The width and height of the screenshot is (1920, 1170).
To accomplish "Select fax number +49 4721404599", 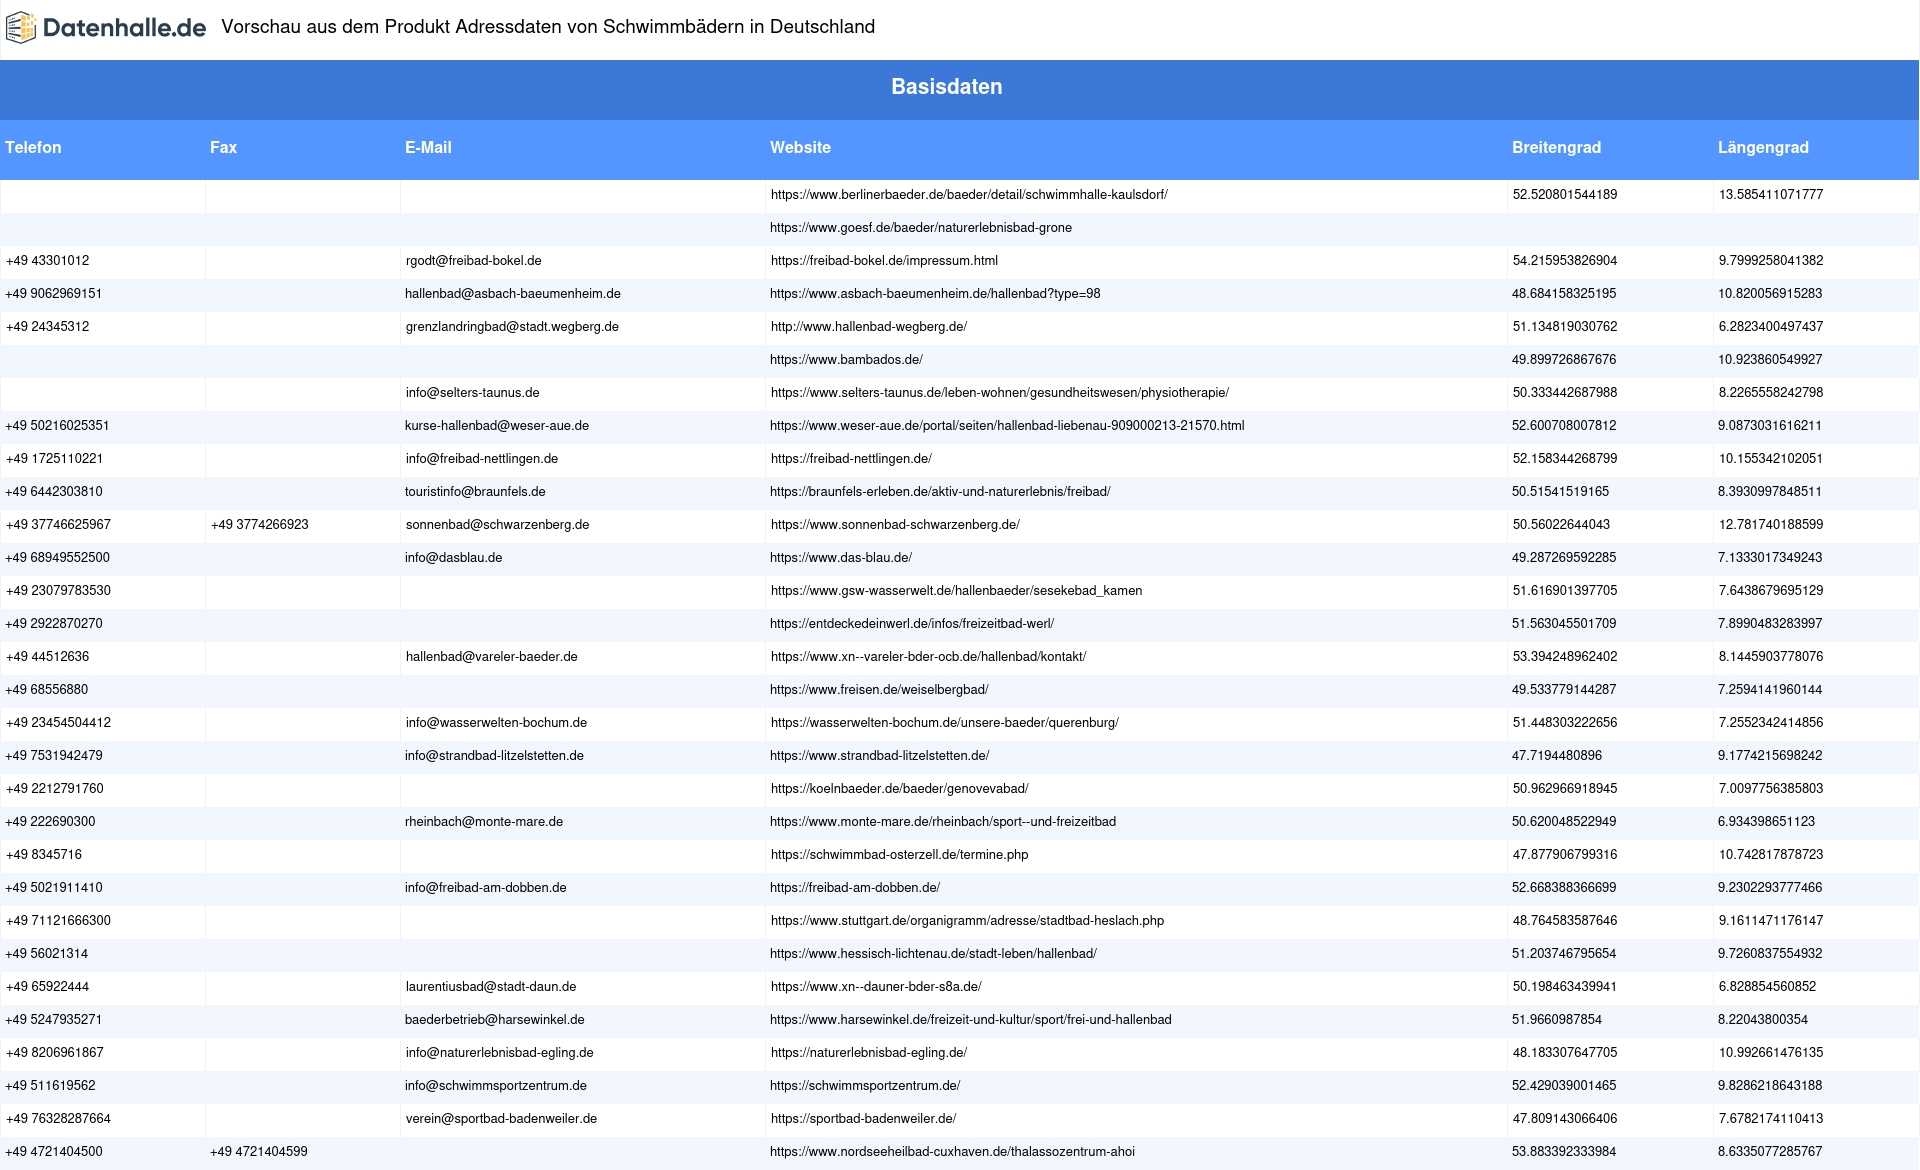I will [x=259, y=1152].
